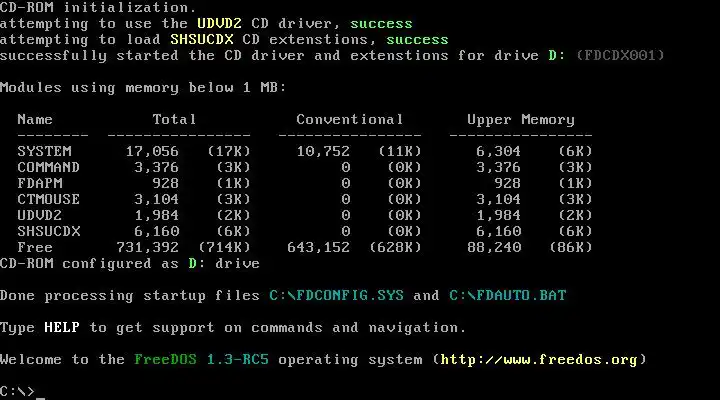
Task: Select the CTMOUSE row name
Action: click(48, 199)
